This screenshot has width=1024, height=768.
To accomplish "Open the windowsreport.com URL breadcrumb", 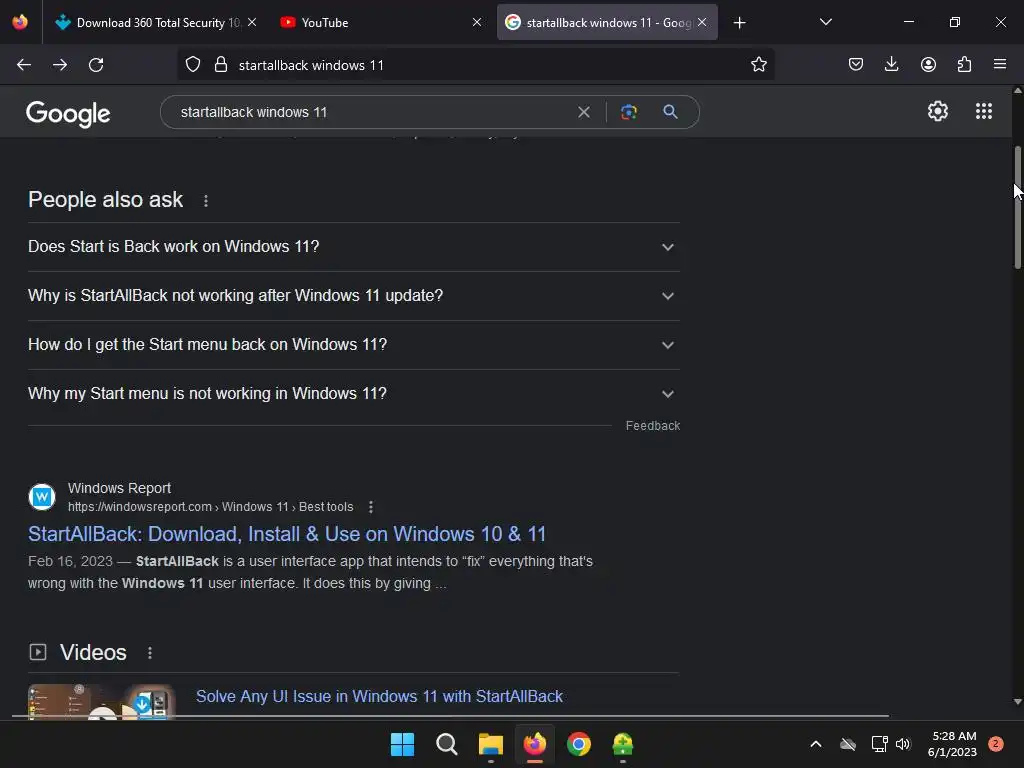I will (x=210, y=507).
